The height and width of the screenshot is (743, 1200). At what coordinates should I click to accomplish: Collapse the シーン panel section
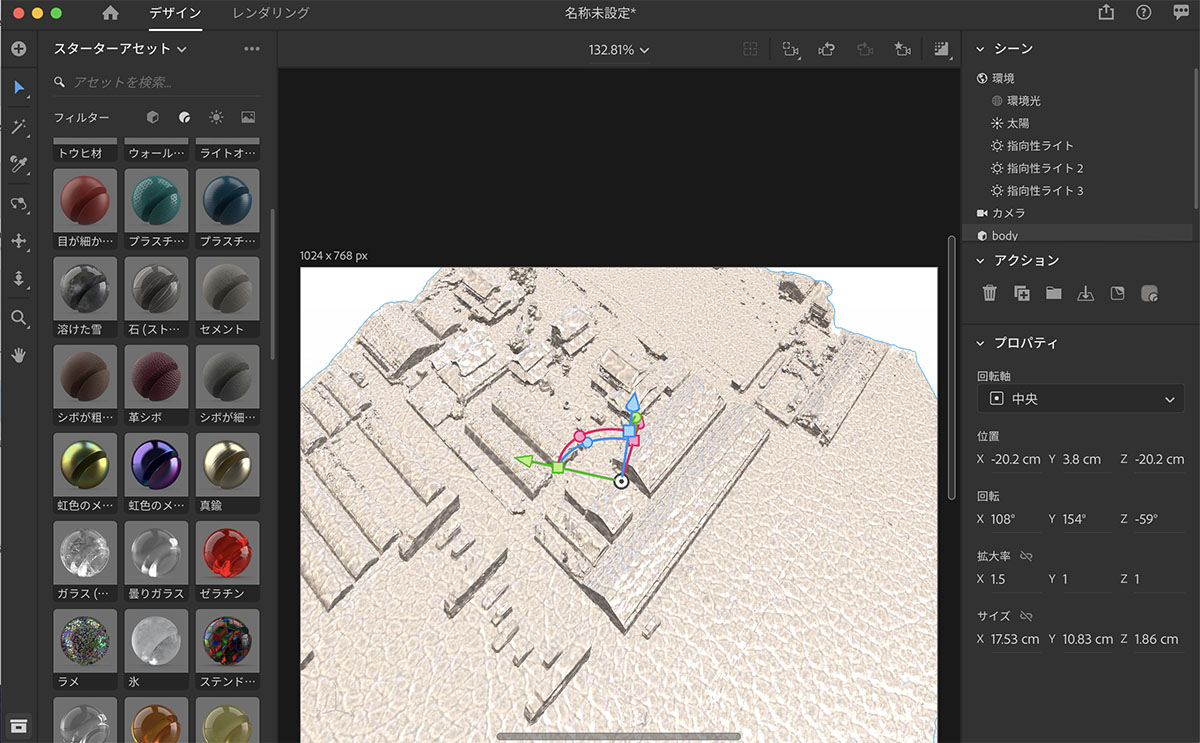point(981,49)
